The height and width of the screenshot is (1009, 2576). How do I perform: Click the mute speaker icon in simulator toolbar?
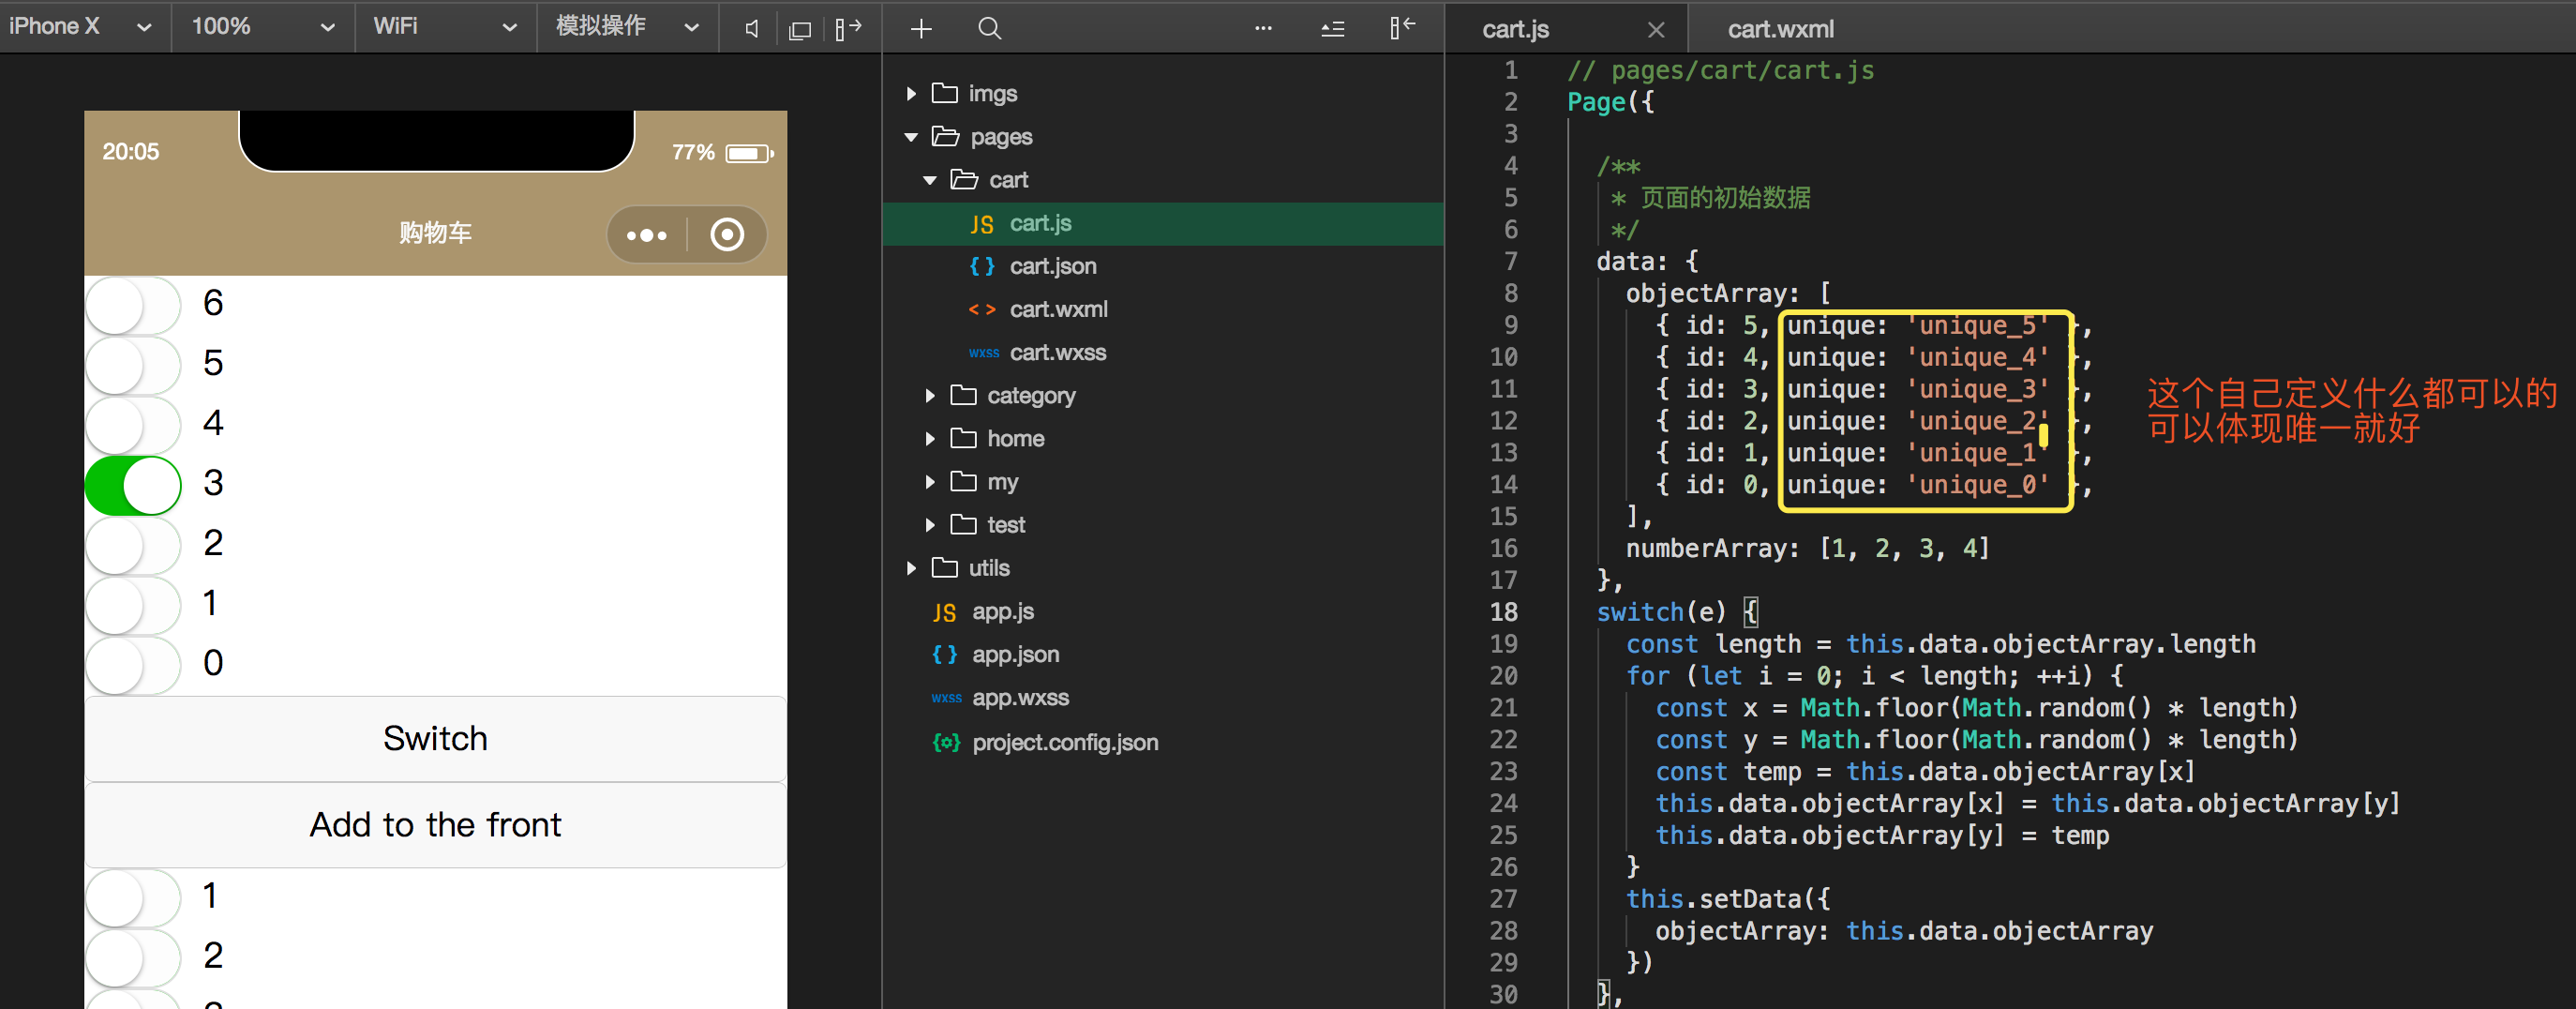(751, 28)
